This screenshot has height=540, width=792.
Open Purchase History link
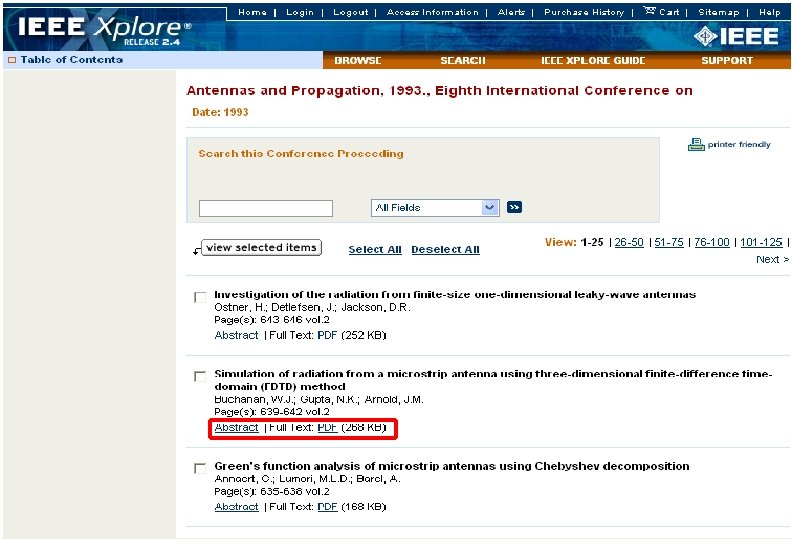(584, 12)
